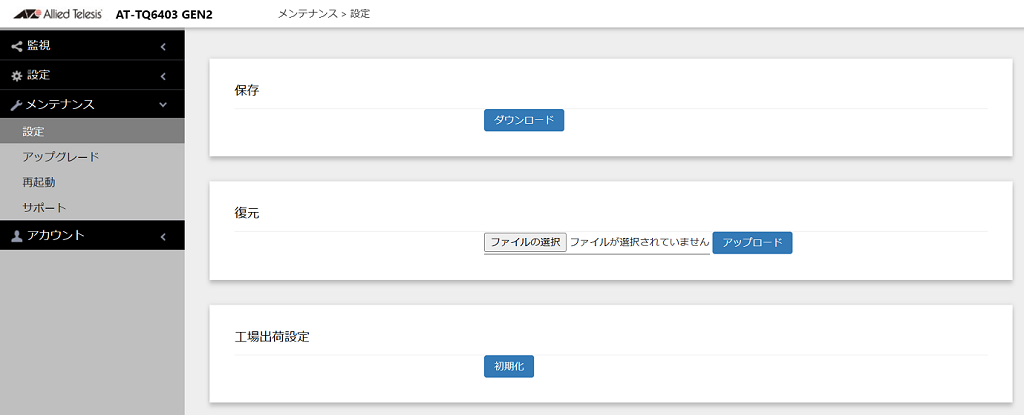Go to the サポート page

coord(92,207)
